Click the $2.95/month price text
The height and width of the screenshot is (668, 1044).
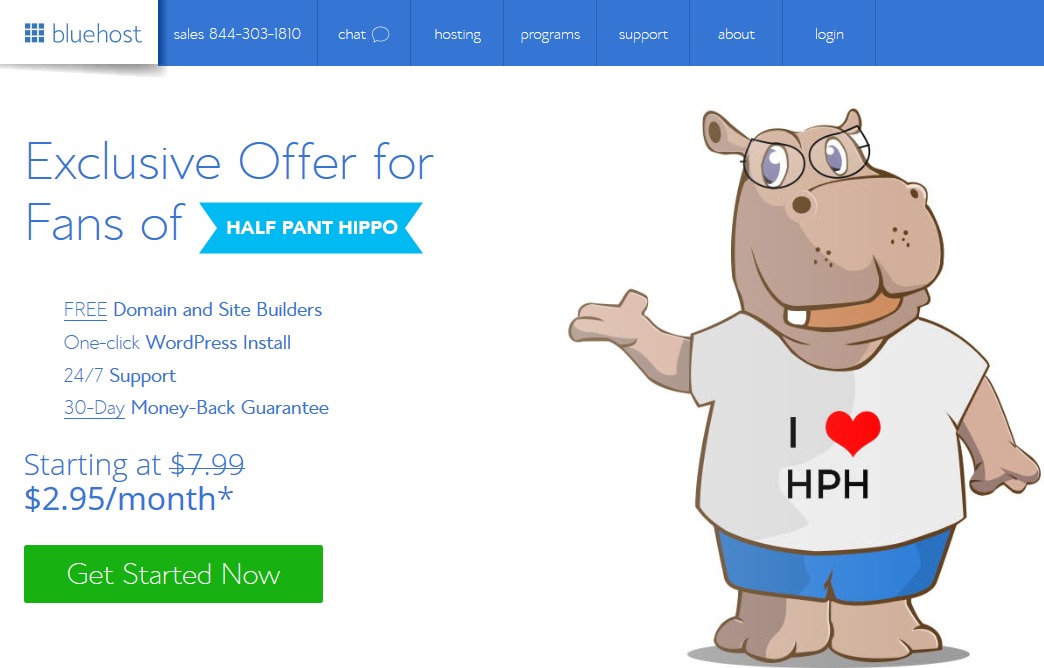pyautogui.click(x=129, y=499)
